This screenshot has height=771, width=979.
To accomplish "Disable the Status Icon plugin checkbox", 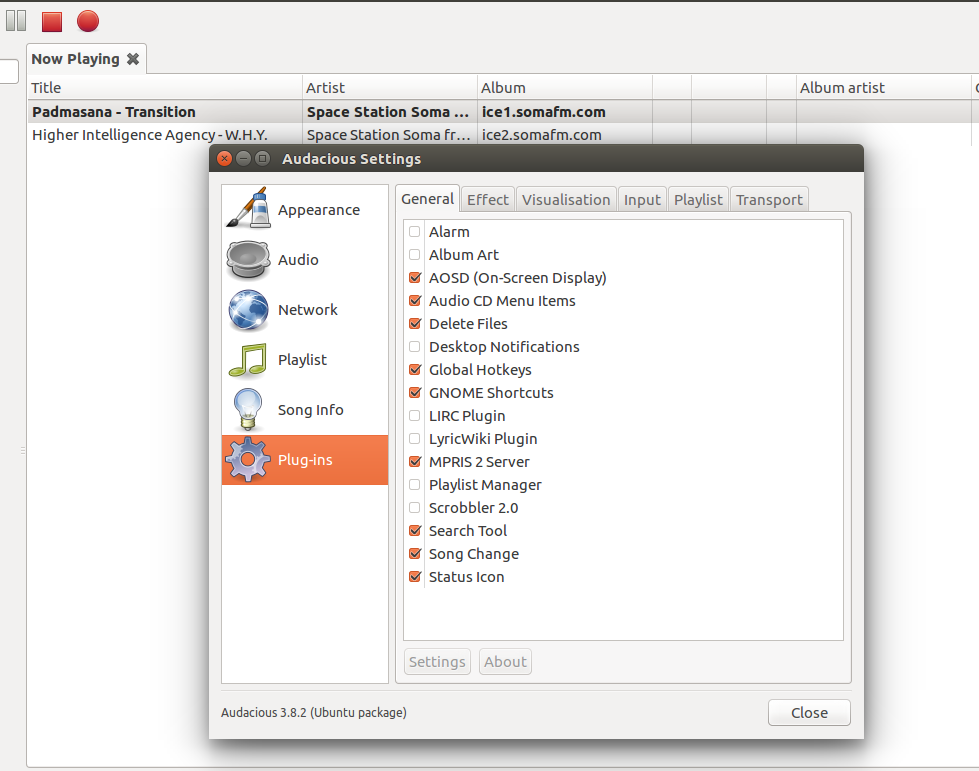I will tap(415, 577).
